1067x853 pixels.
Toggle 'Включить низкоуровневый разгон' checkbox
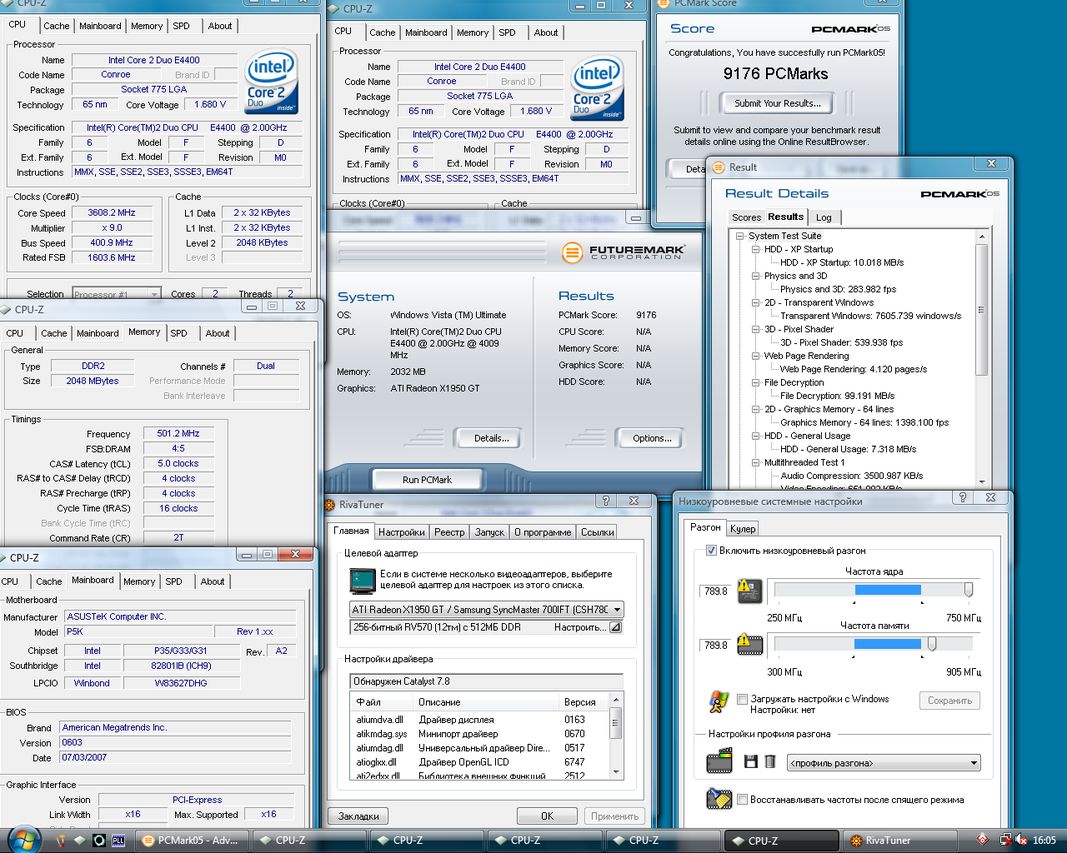click(x=711, y=550)
